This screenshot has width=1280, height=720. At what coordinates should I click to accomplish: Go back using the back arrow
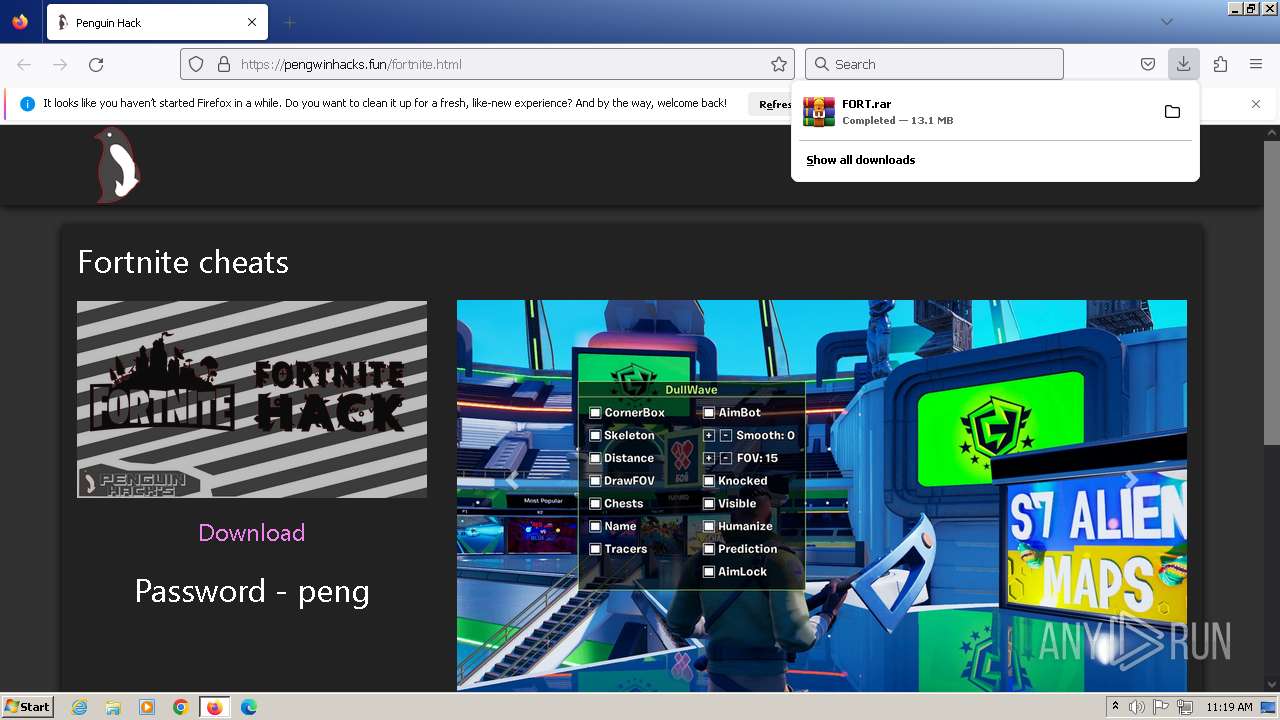click(24, 64)
